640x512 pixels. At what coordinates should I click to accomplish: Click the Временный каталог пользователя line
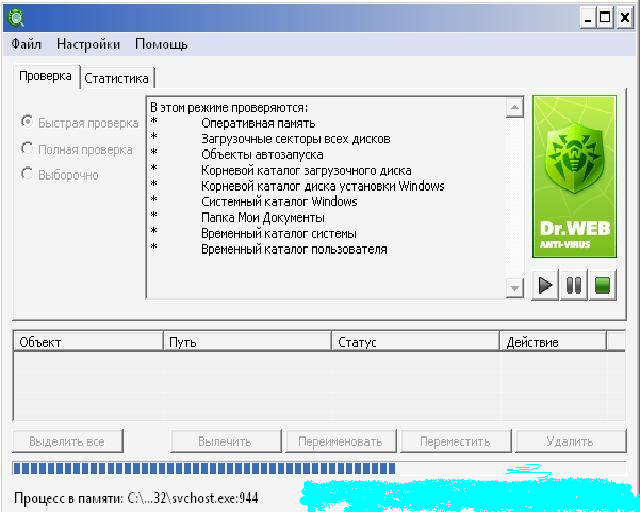(x=294, y=249)
